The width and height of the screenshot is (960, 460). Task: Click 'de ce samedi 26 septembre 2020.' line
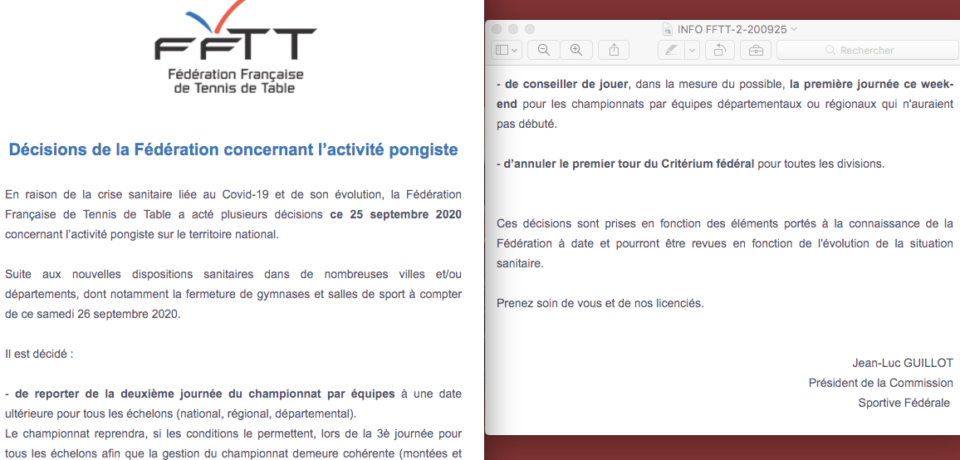pyautogui.click(x=92, y=314)
